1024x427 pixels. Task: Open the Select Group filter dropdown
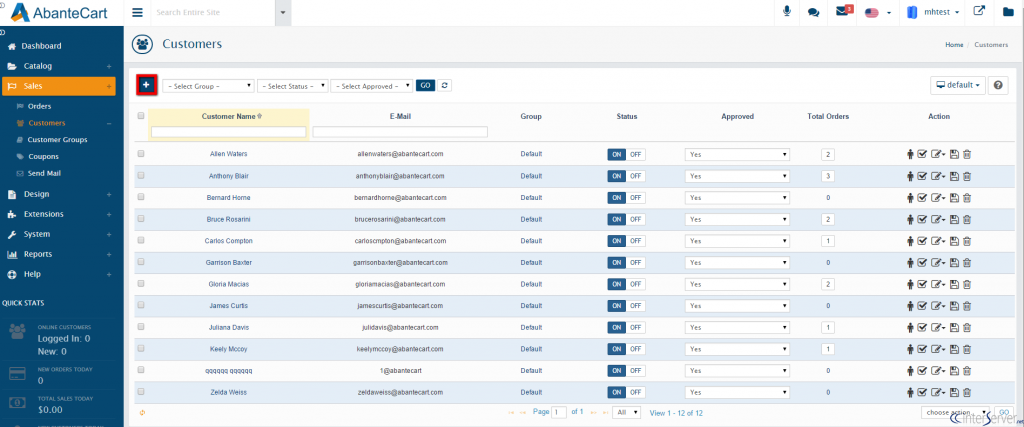[x=208, y=86]
